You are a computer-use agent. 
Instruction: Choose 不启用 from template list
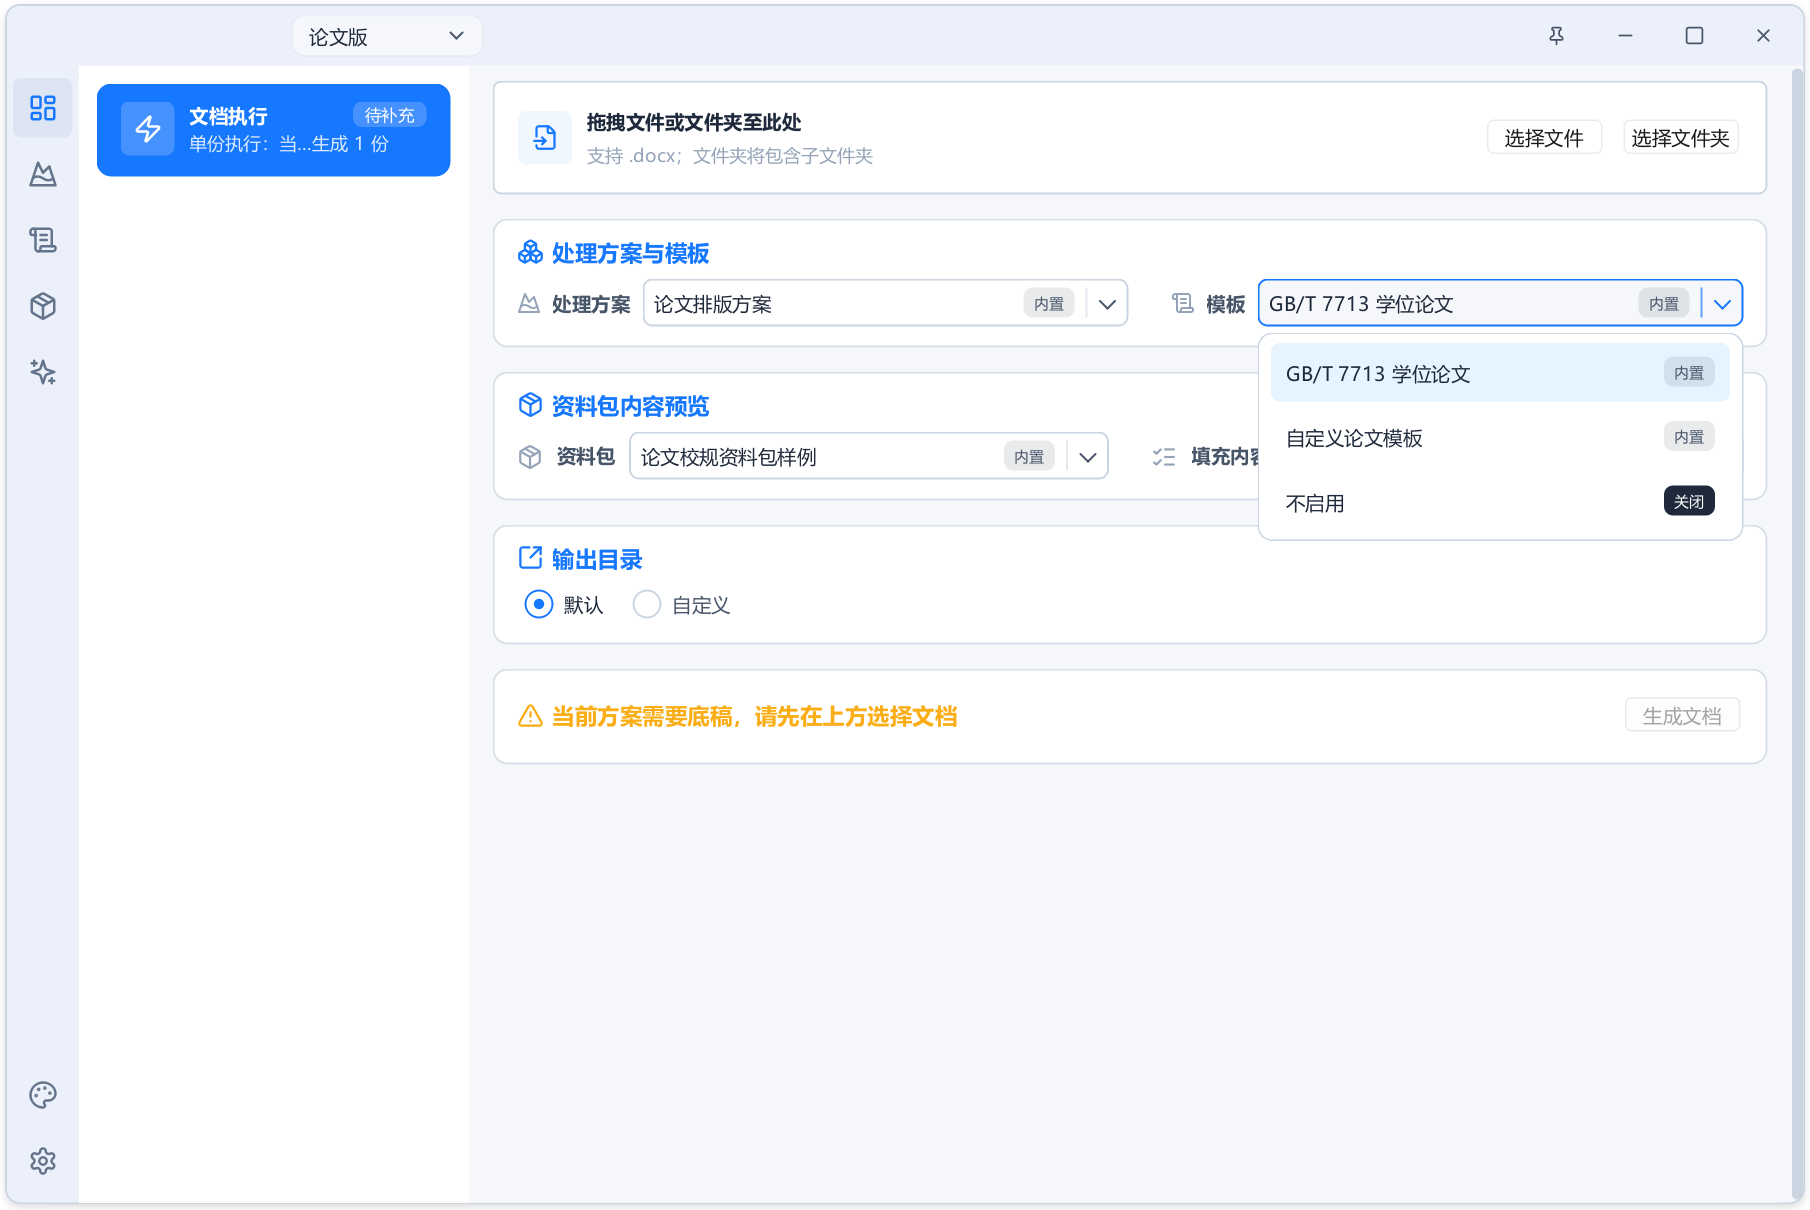[x=1500, y=503]
